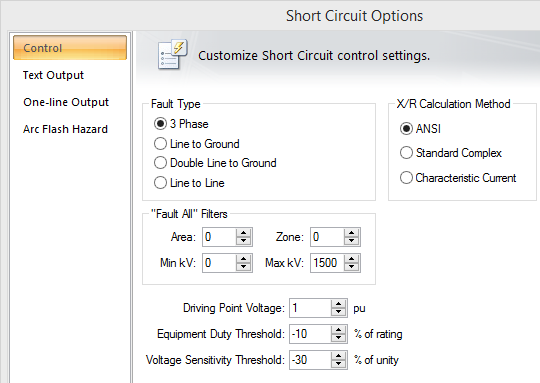The width and height of the screenshot is (540, 383).
Task: Select Line to Ground fault type
Action: coord(197,144)
